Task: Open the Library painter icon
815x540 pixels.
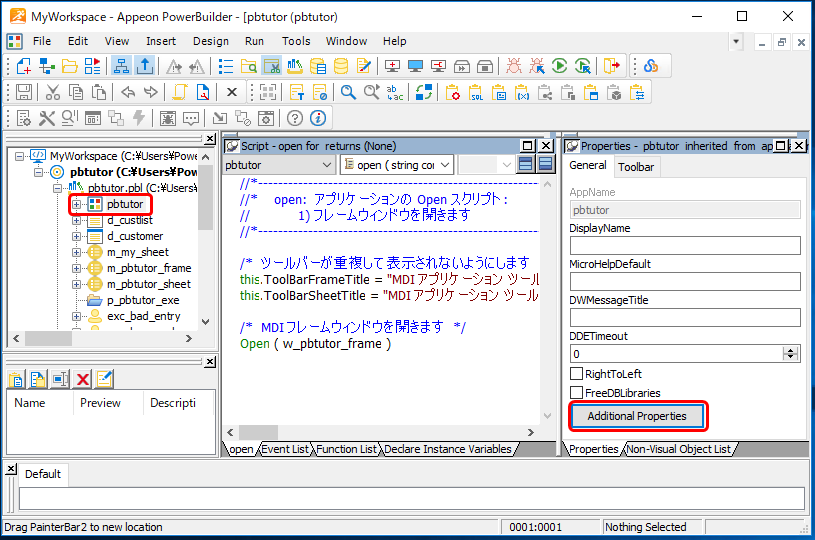Action: point(295,66)
